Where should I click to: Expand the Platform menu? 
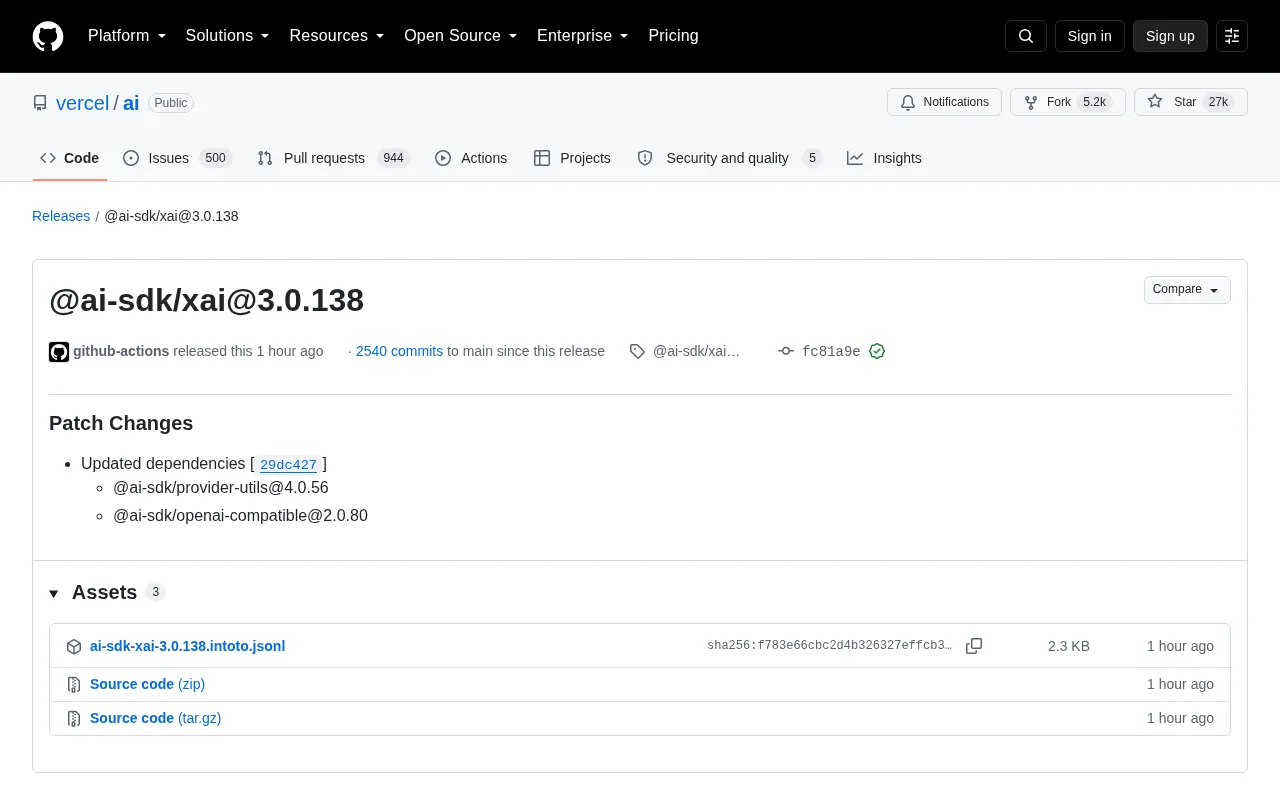tap(127, 36)
